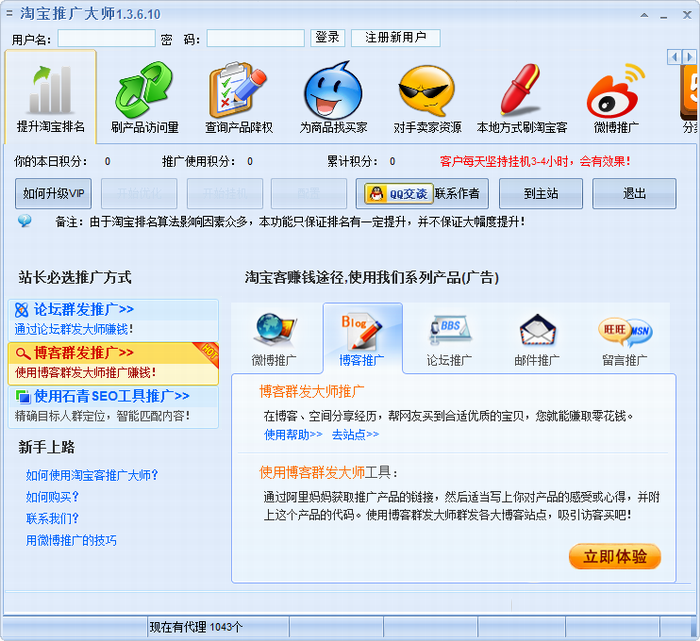Click the orange 立即体验 button
This screenshot has width=700, height=641.
[615, 556]
